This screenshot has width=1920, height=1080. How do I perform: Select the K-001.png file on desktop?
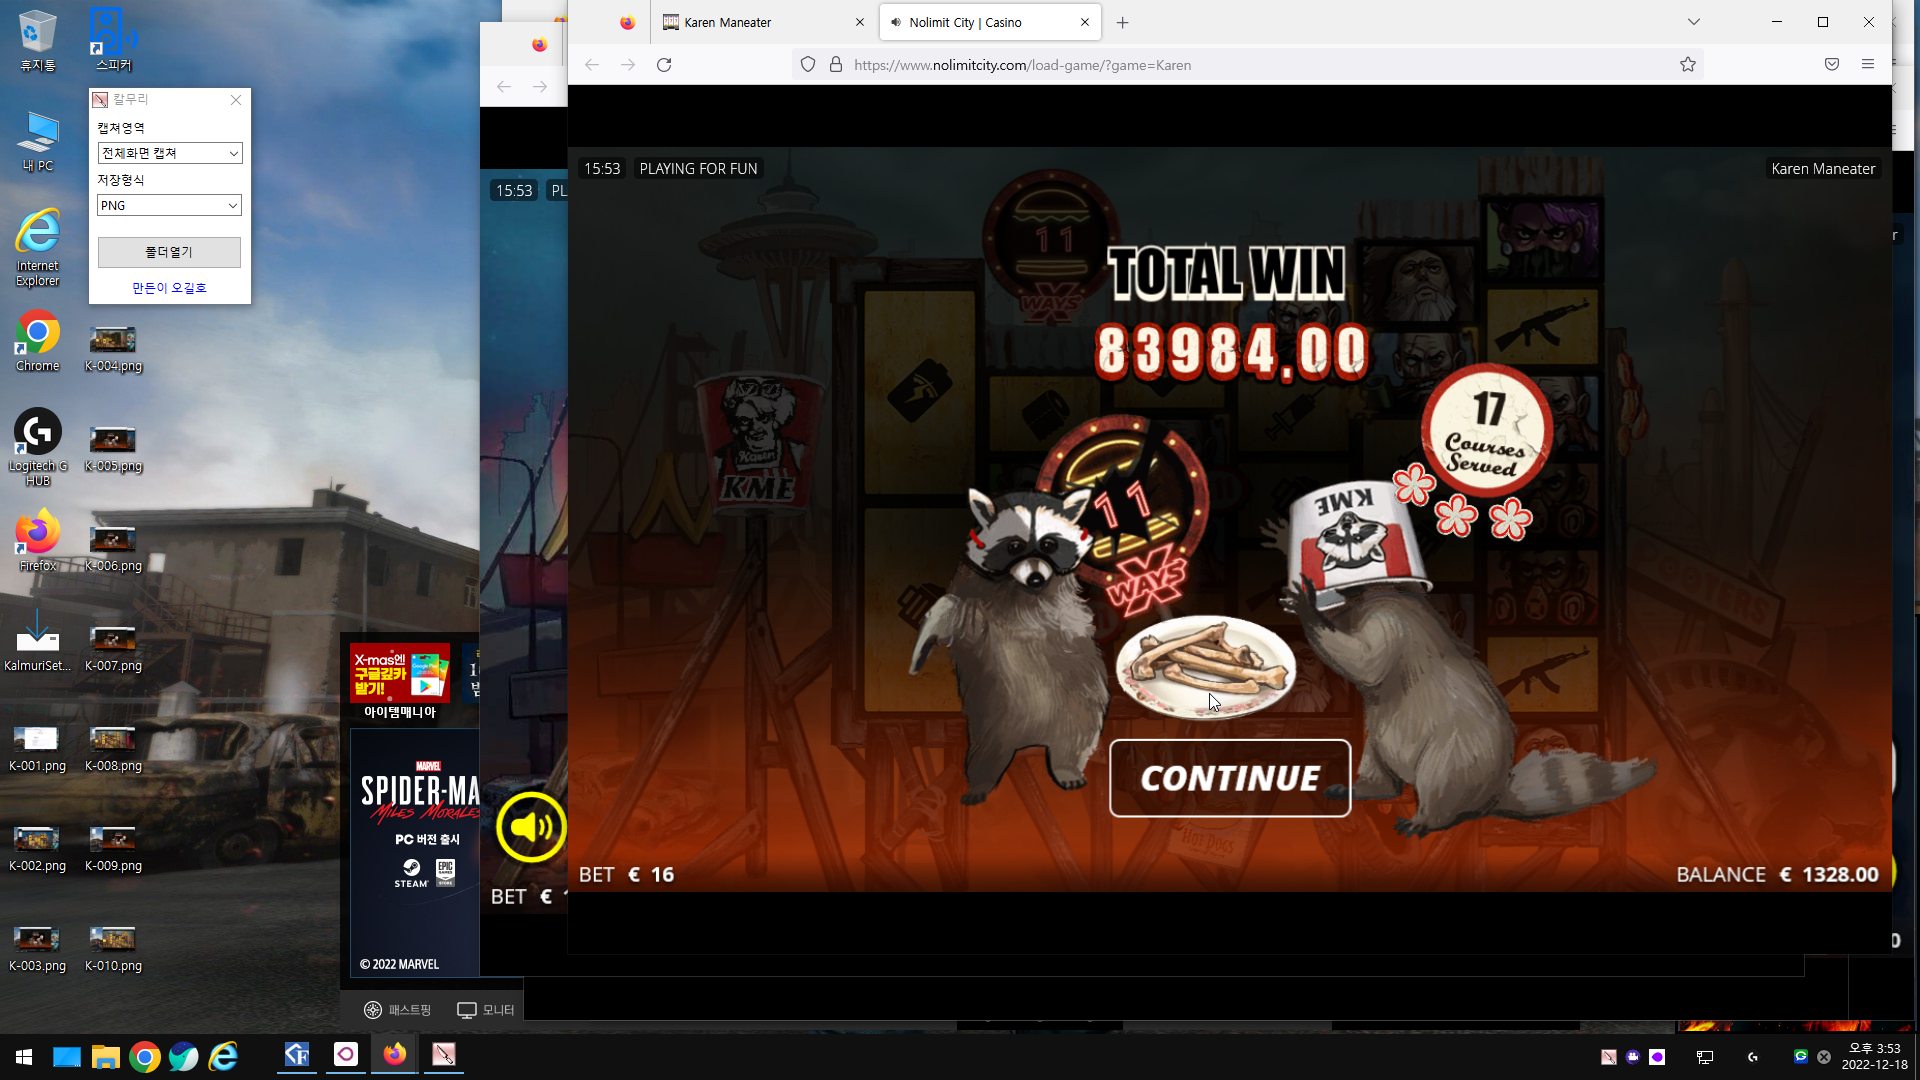(37, 749)
